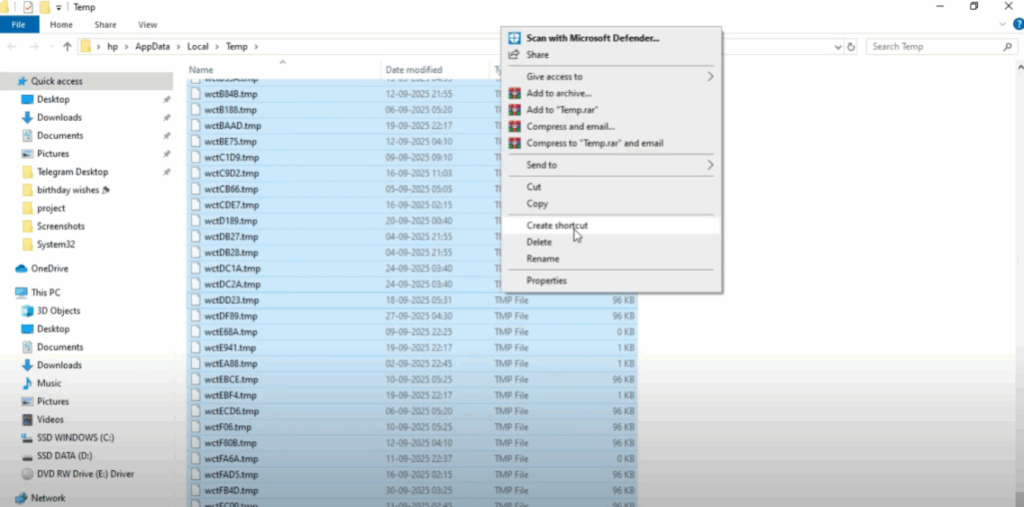Click WinRAR icon beside Add to archive
The height and width of the screenshot is (507, 1024).
point(515,93)
